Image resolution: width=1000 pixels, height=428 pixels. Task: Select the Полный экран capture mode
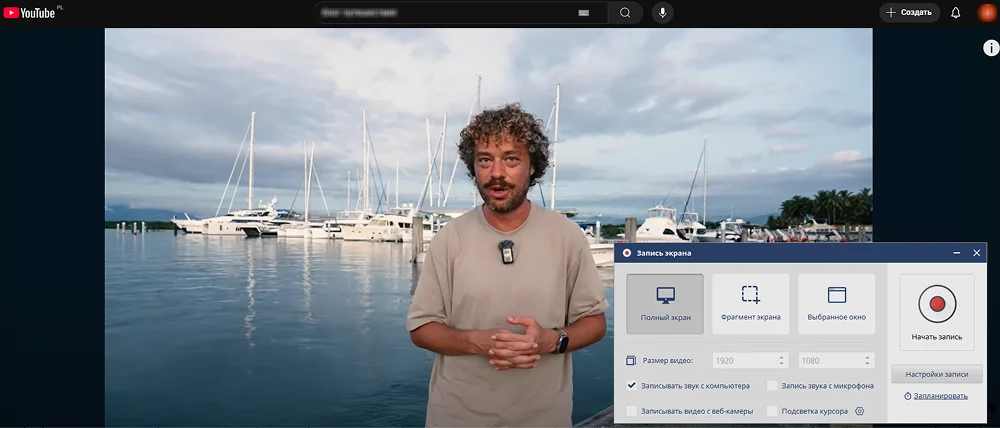665,303
